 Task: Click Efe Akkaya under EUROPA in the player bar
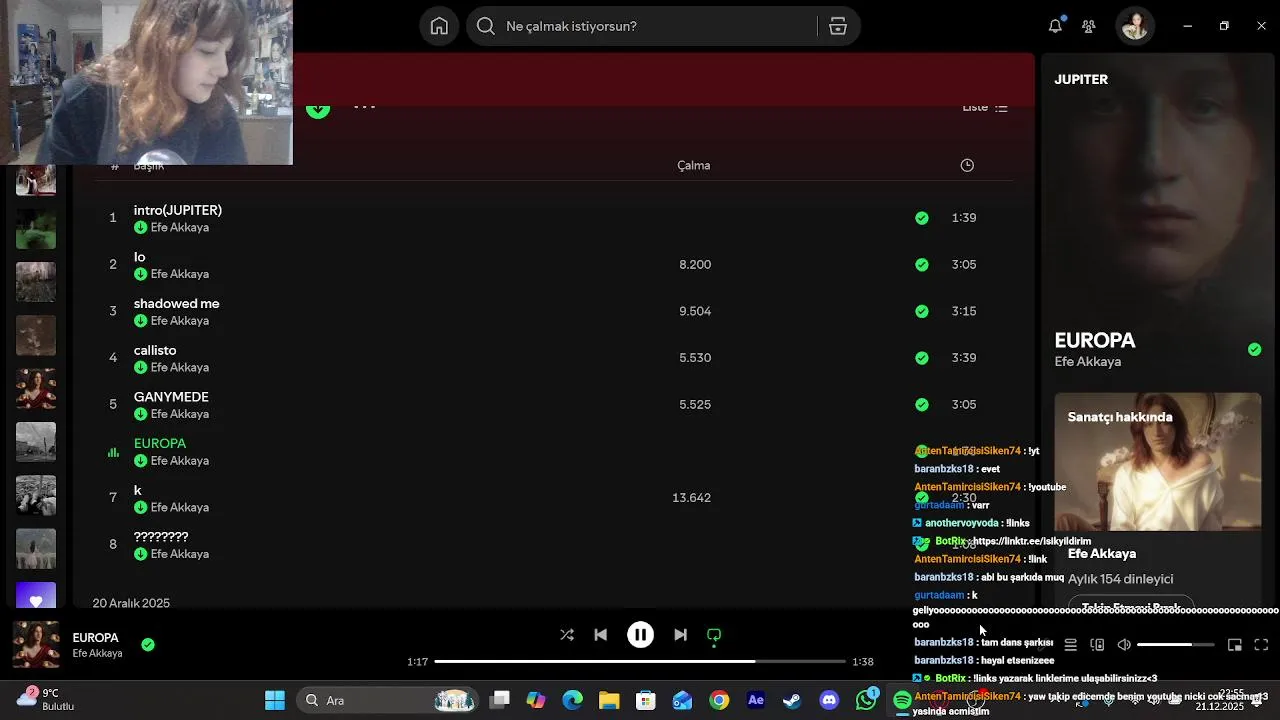click(97, 653)
